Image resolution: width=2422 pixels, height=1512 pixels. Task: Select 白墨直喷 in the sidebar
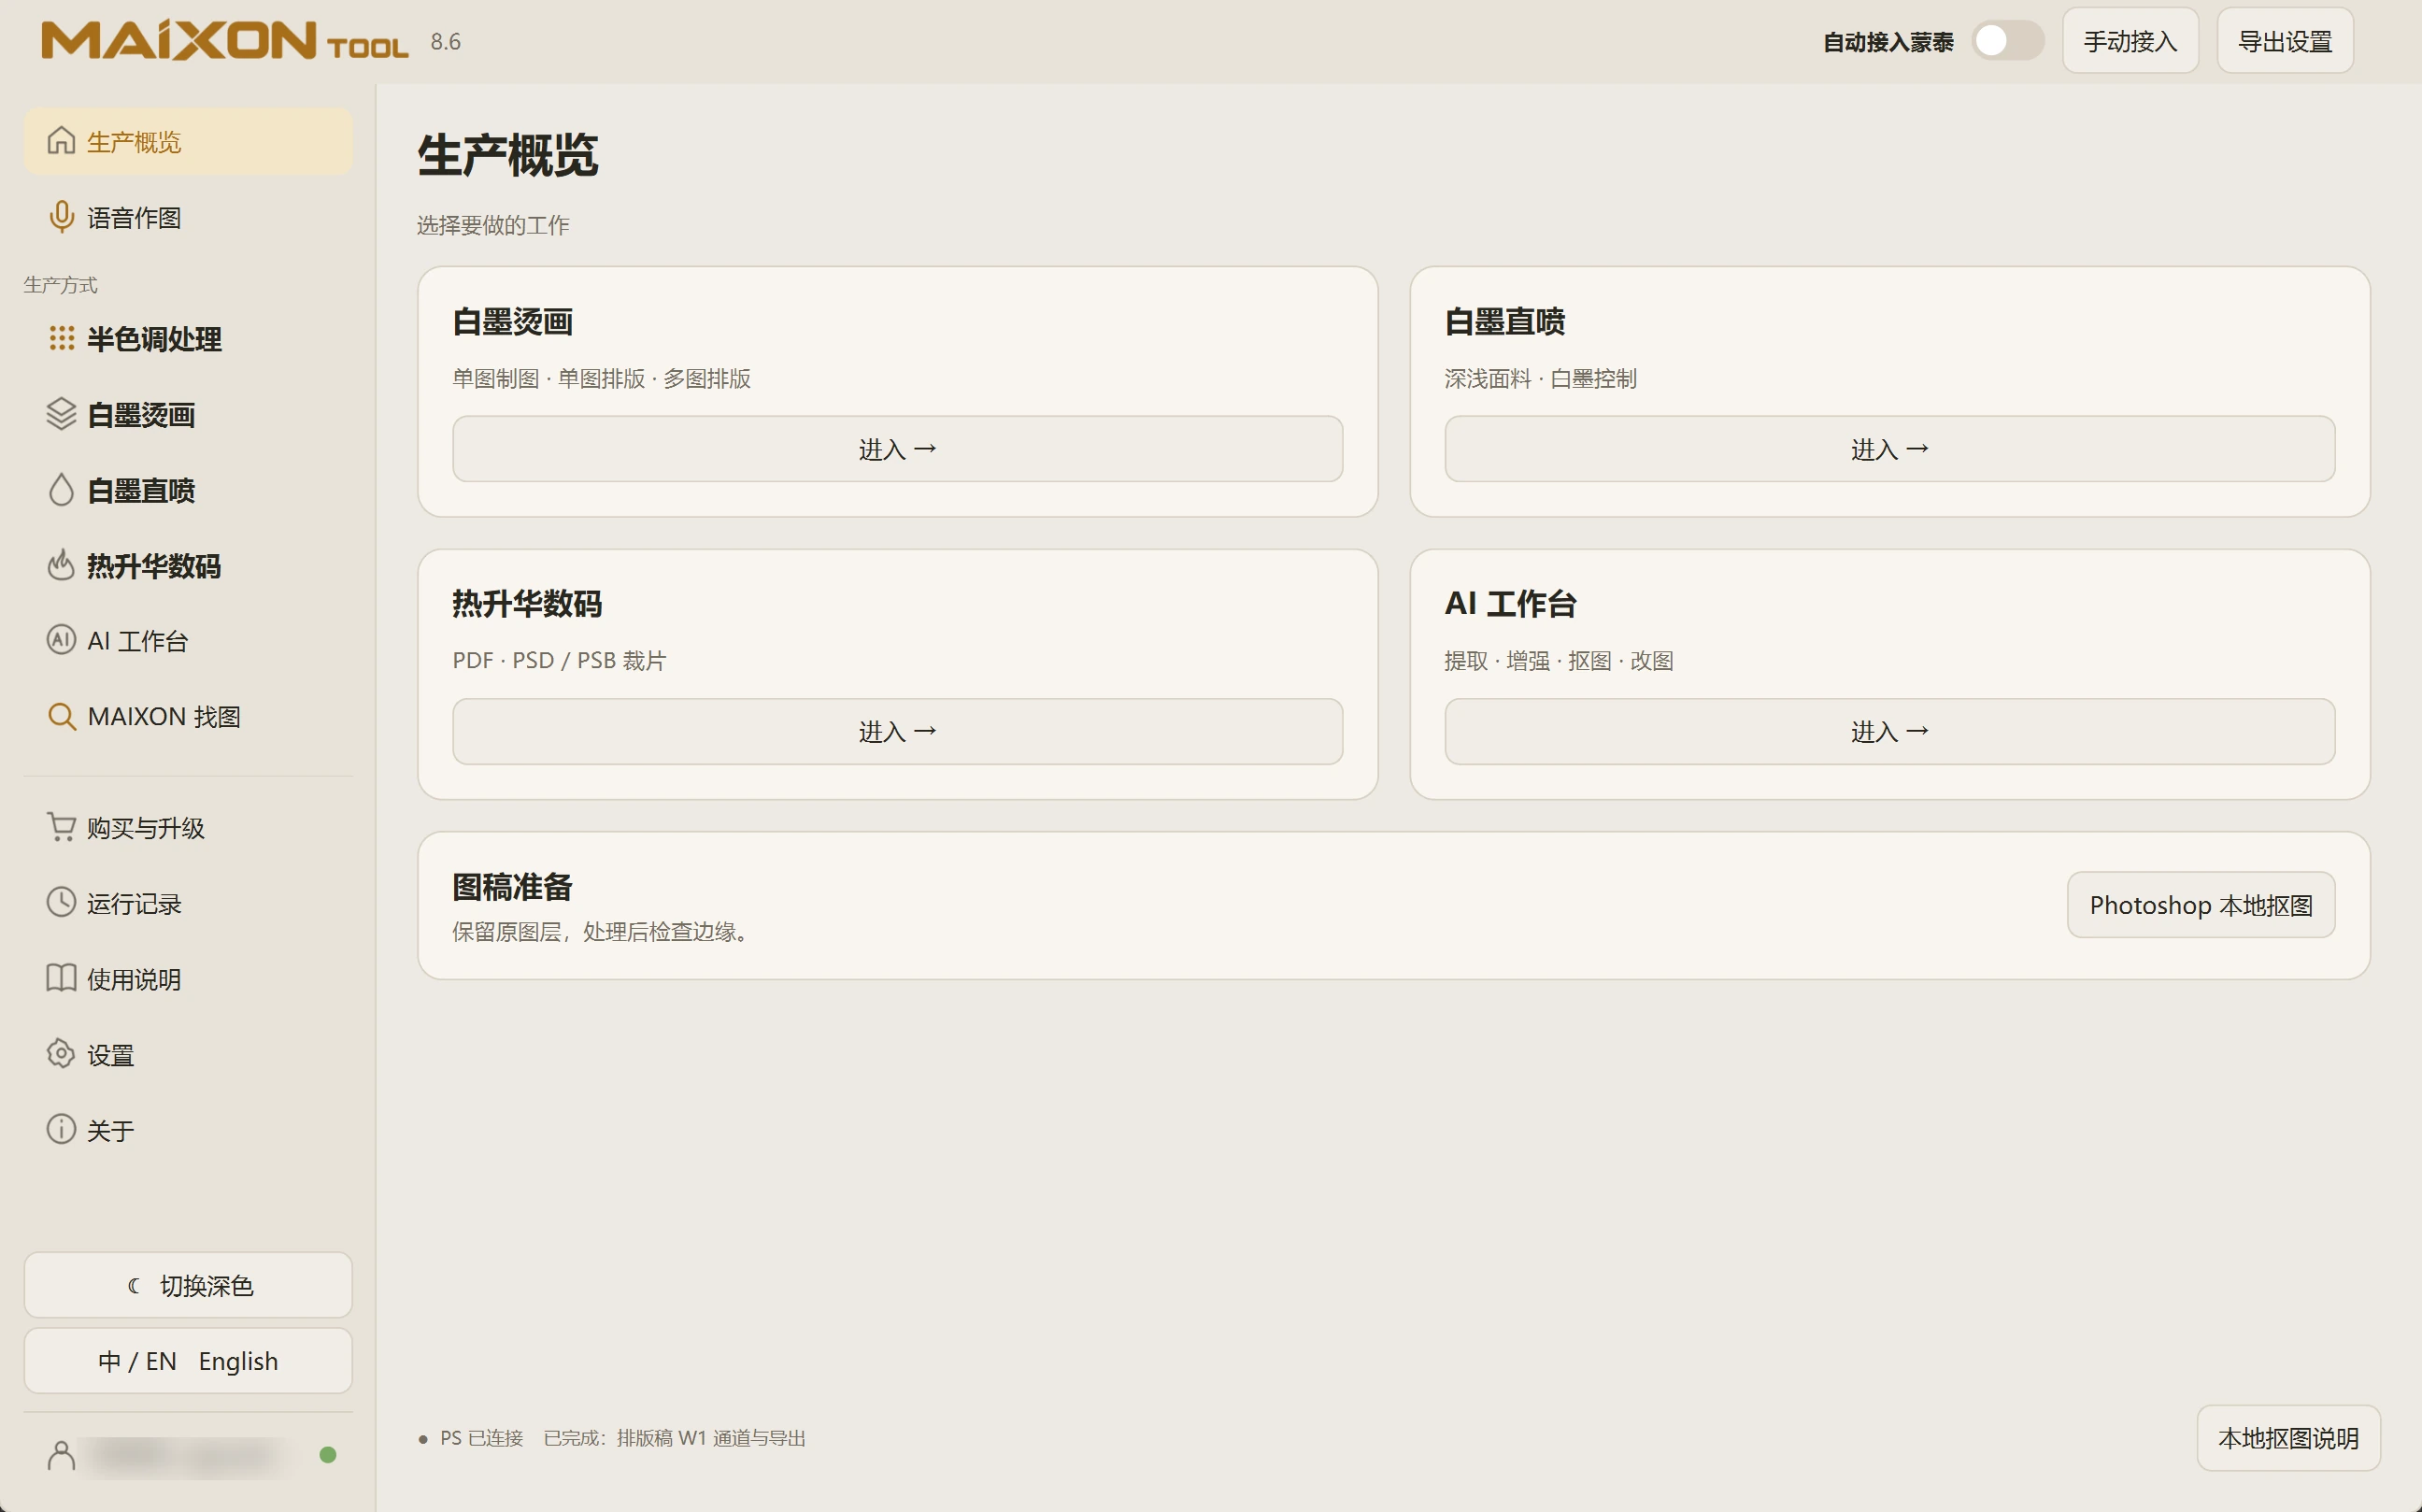(x=188, y=490)
